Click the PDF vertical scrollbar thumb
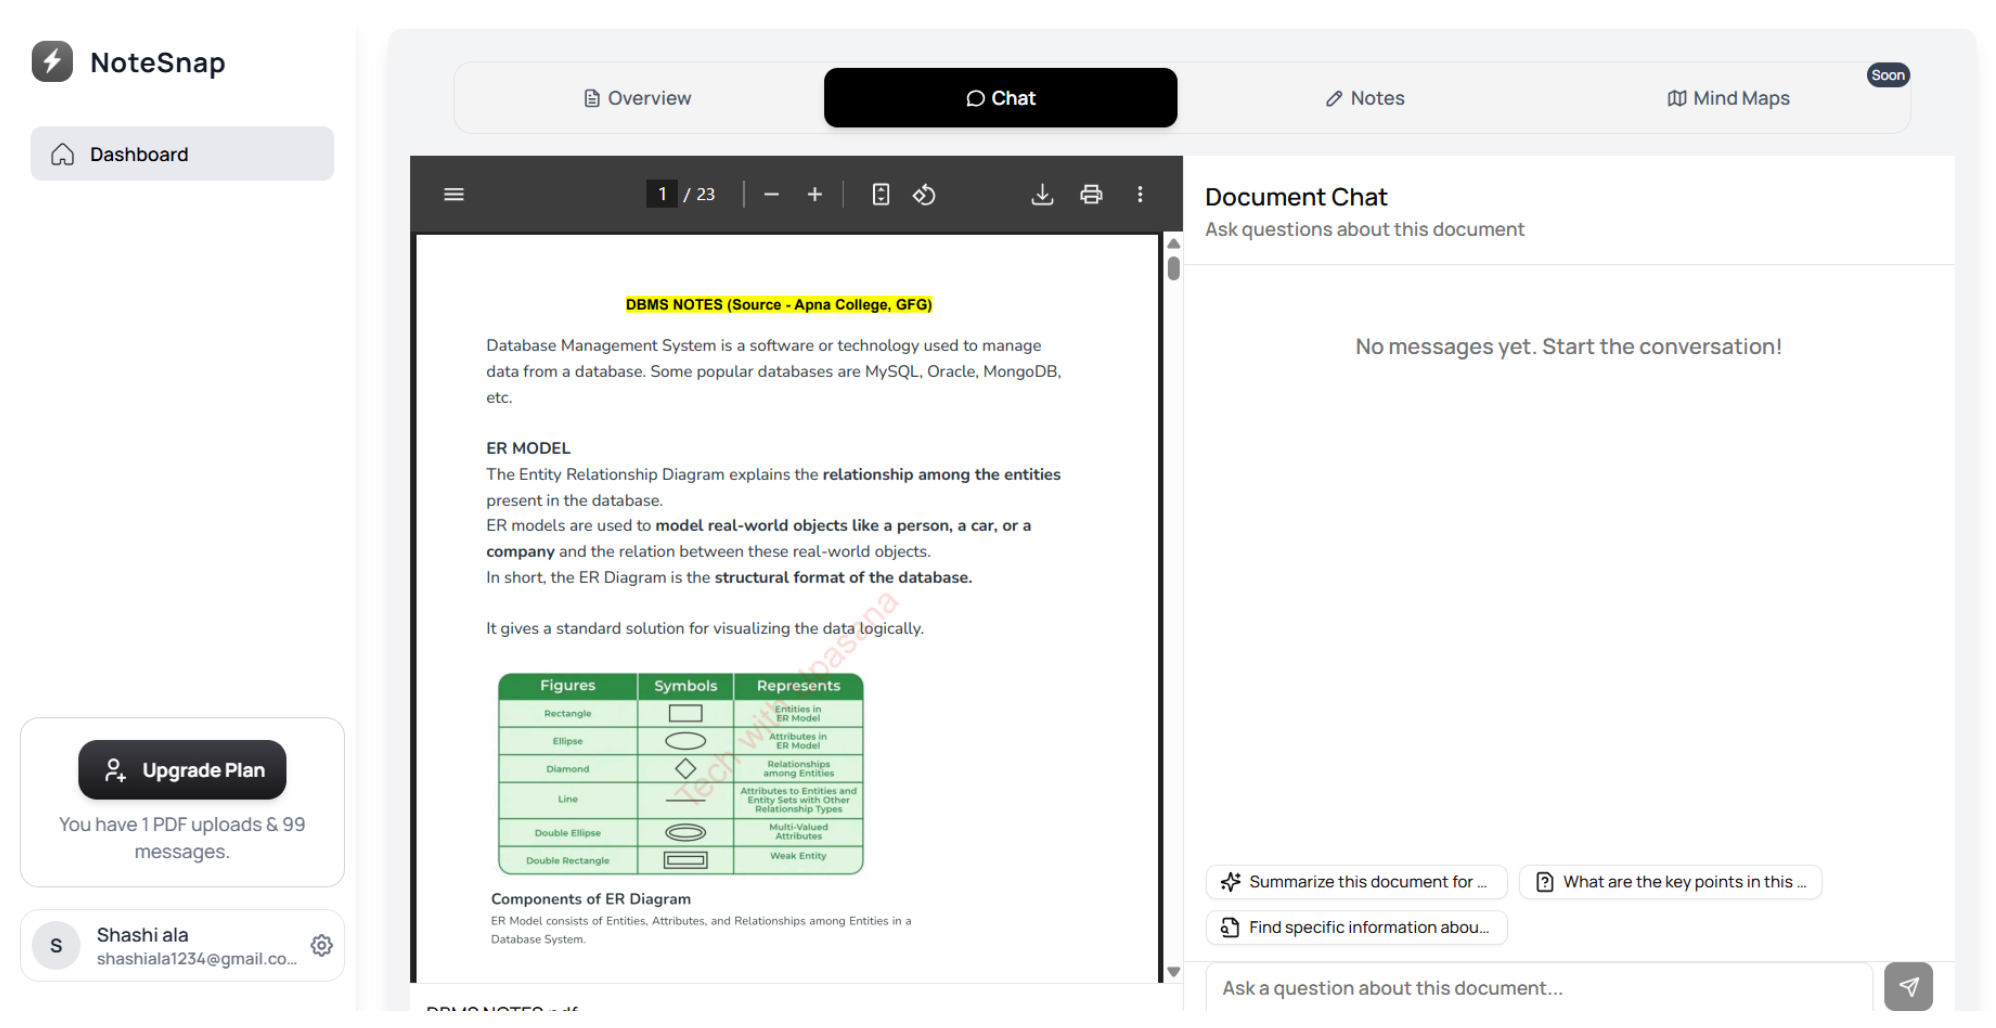This screenshot has height=1028, width=1996. click(1174, 268)
